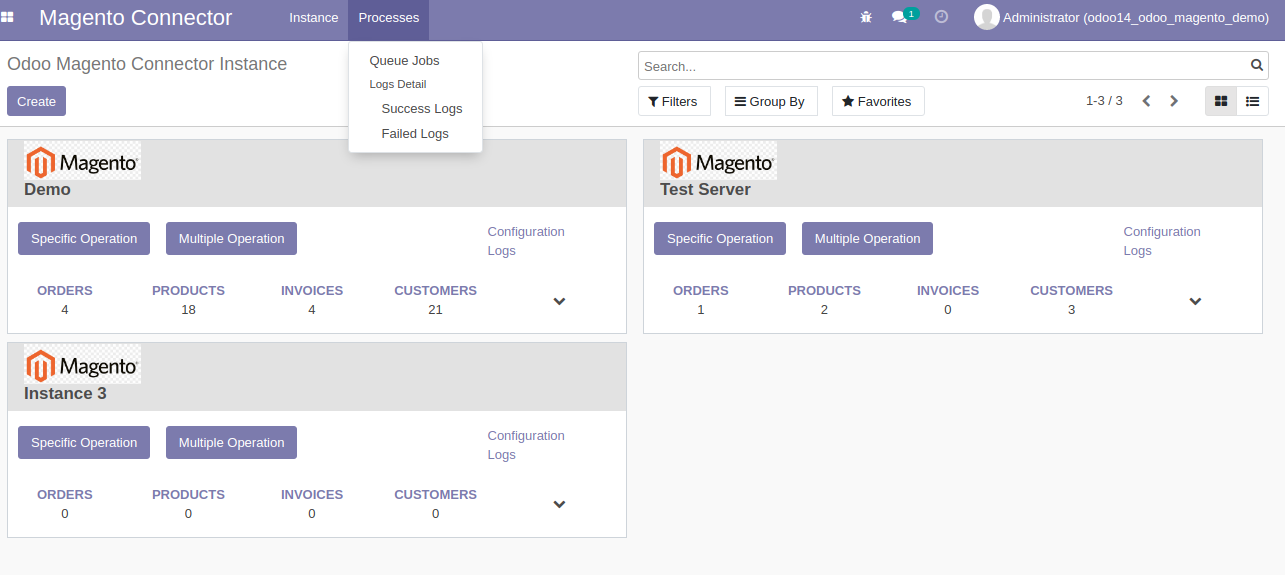Viewport: 1285px width, 575px height.
Task: Expand the Instance 3 card chevron
Action: click(x=559, y=505)
